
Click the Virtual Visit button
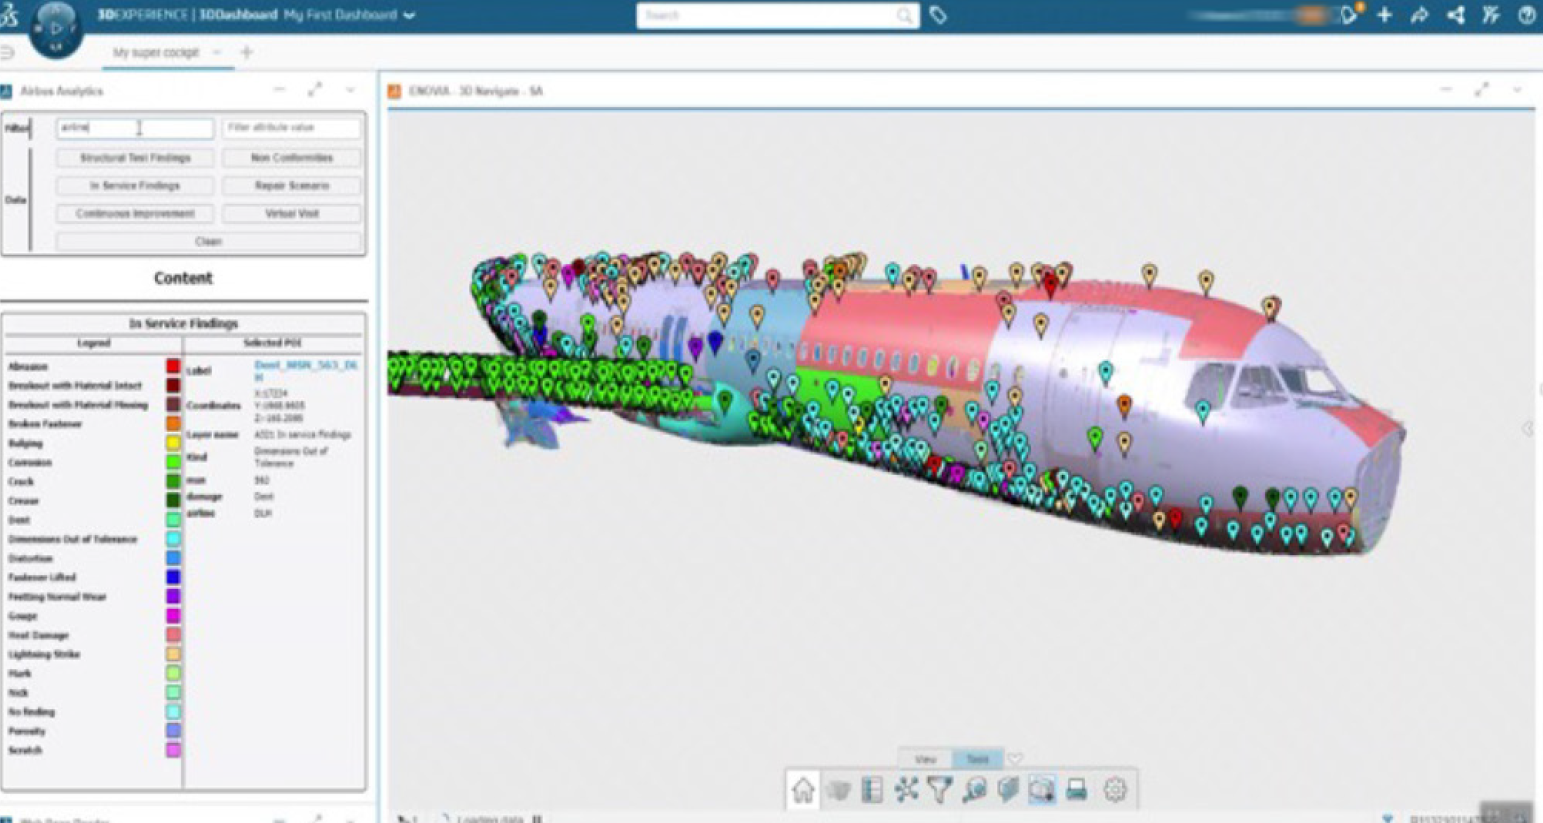click(x=292, y=213)
